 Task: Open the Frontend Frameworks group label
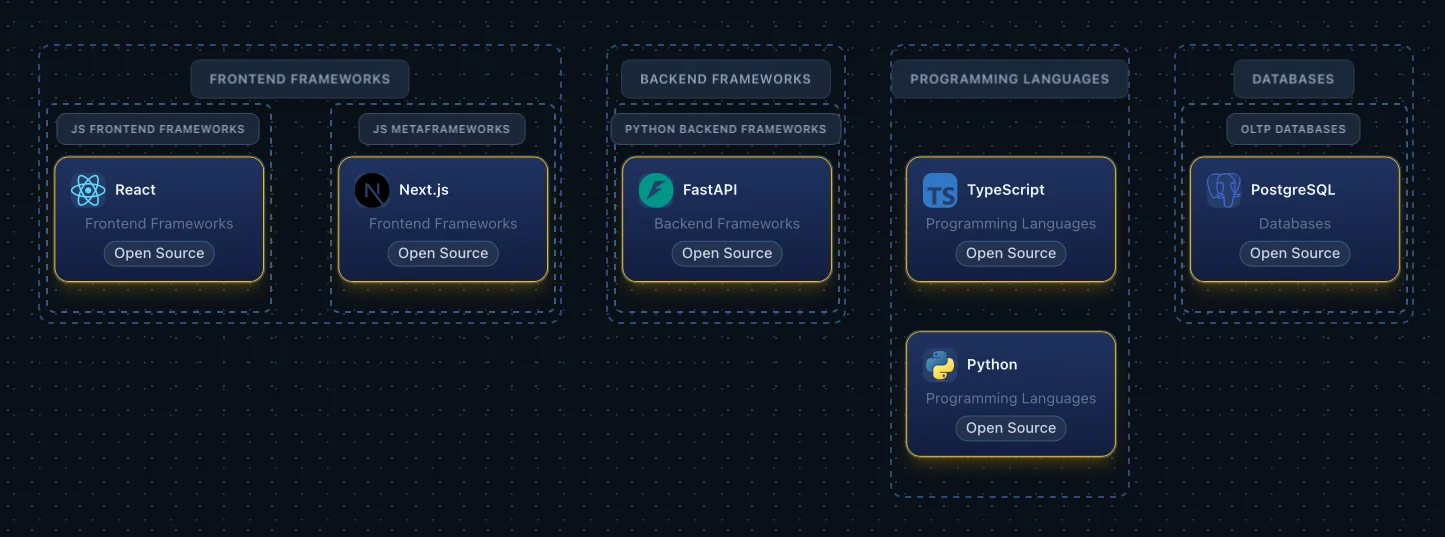[x=300, y=79]
